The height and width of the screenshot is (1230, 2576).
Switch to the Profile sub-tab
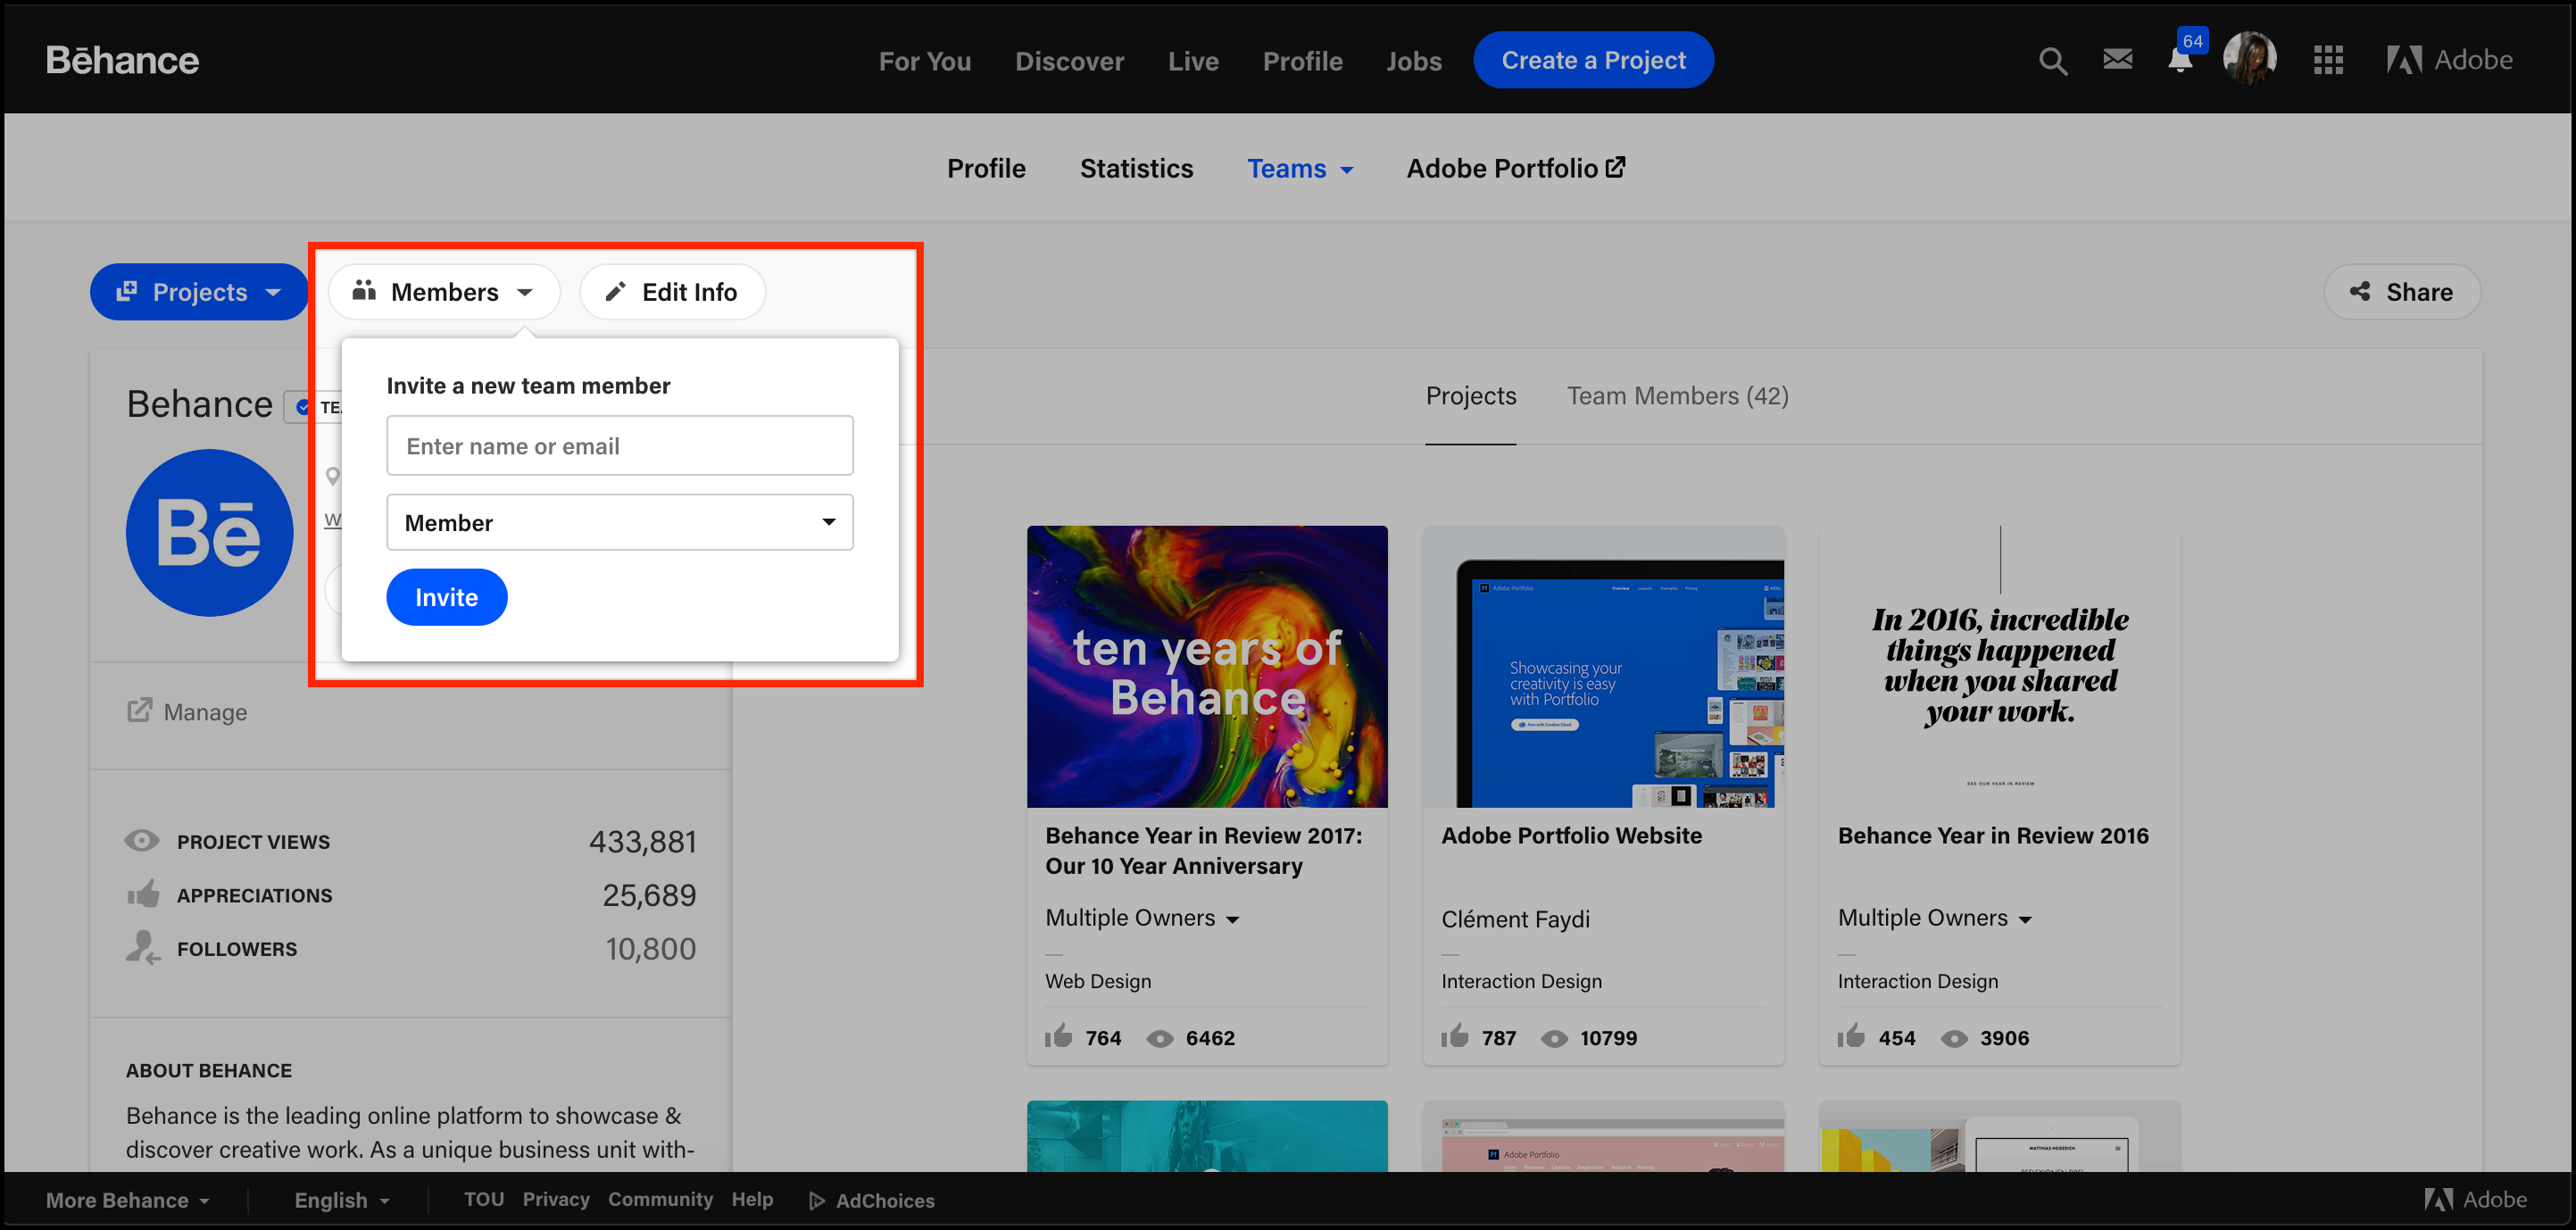pos(986,168)
